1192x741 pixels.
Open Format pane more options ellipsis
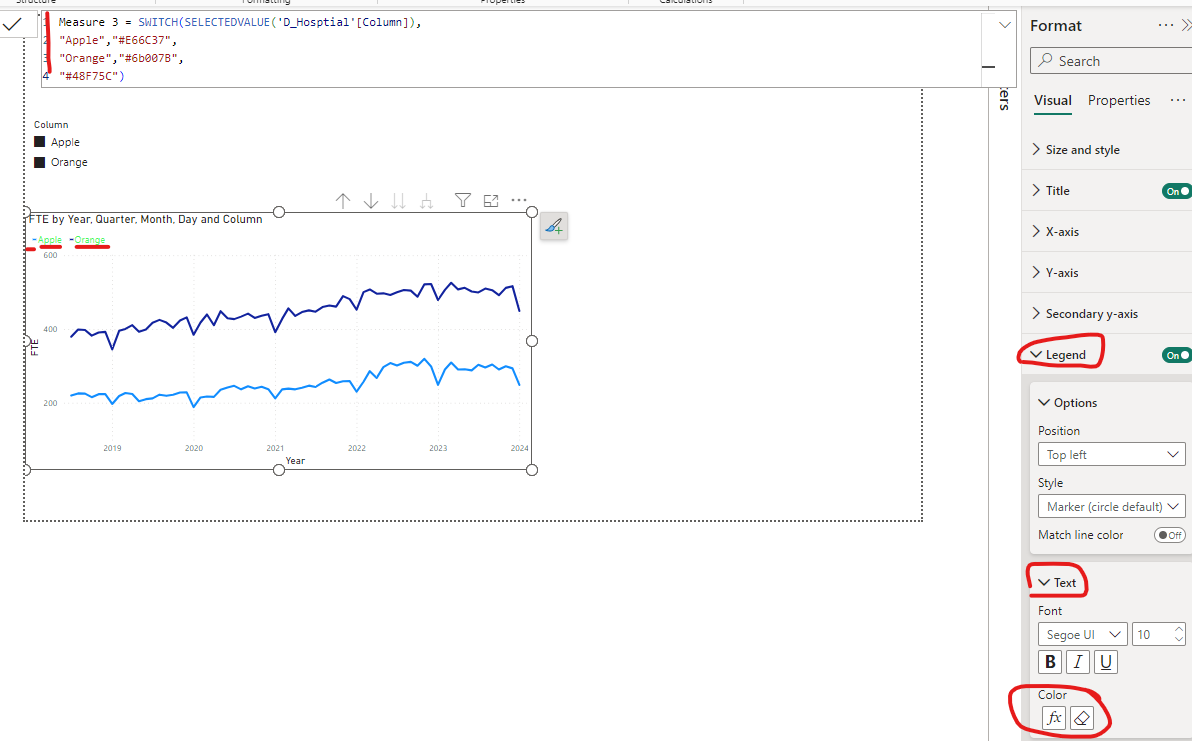1165,26
